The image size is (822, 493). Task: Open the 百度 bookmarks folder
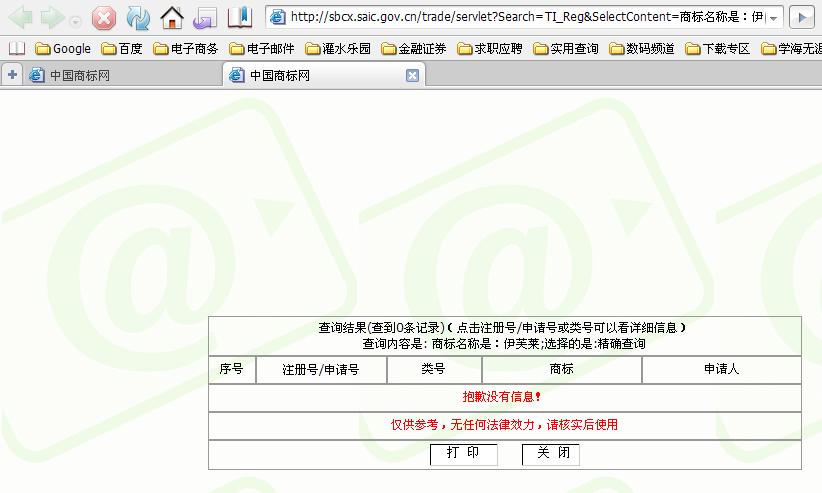click(x=122, y=49)
